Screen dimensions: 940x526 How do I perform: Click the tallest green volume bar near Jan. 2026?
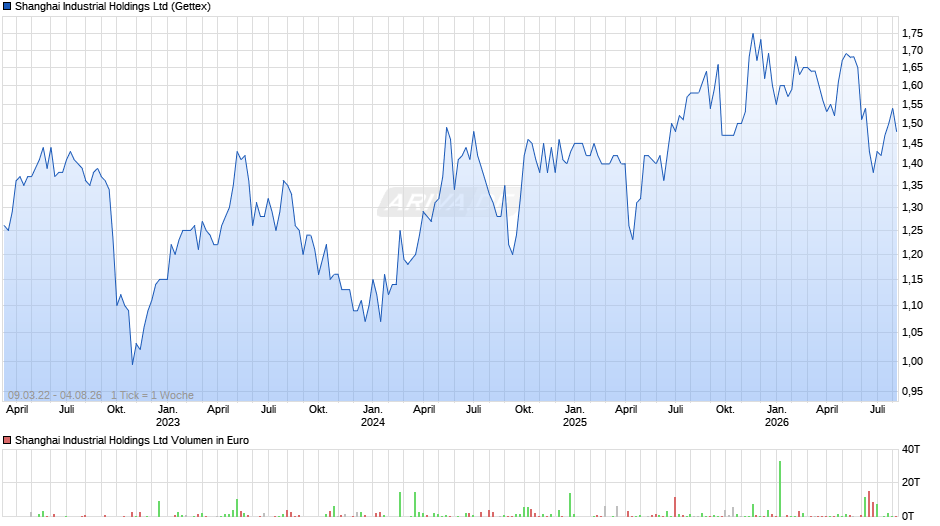tap(780, 489)
